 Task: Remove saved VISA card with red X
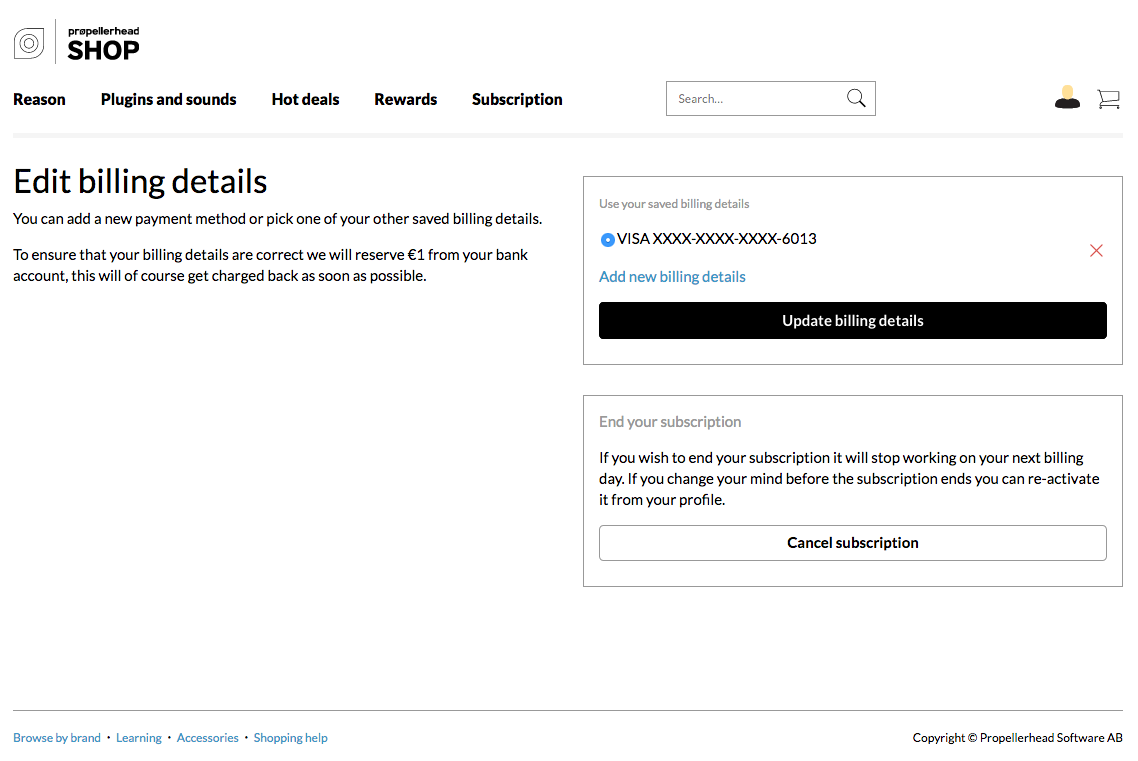click(x=1096, y=251)
